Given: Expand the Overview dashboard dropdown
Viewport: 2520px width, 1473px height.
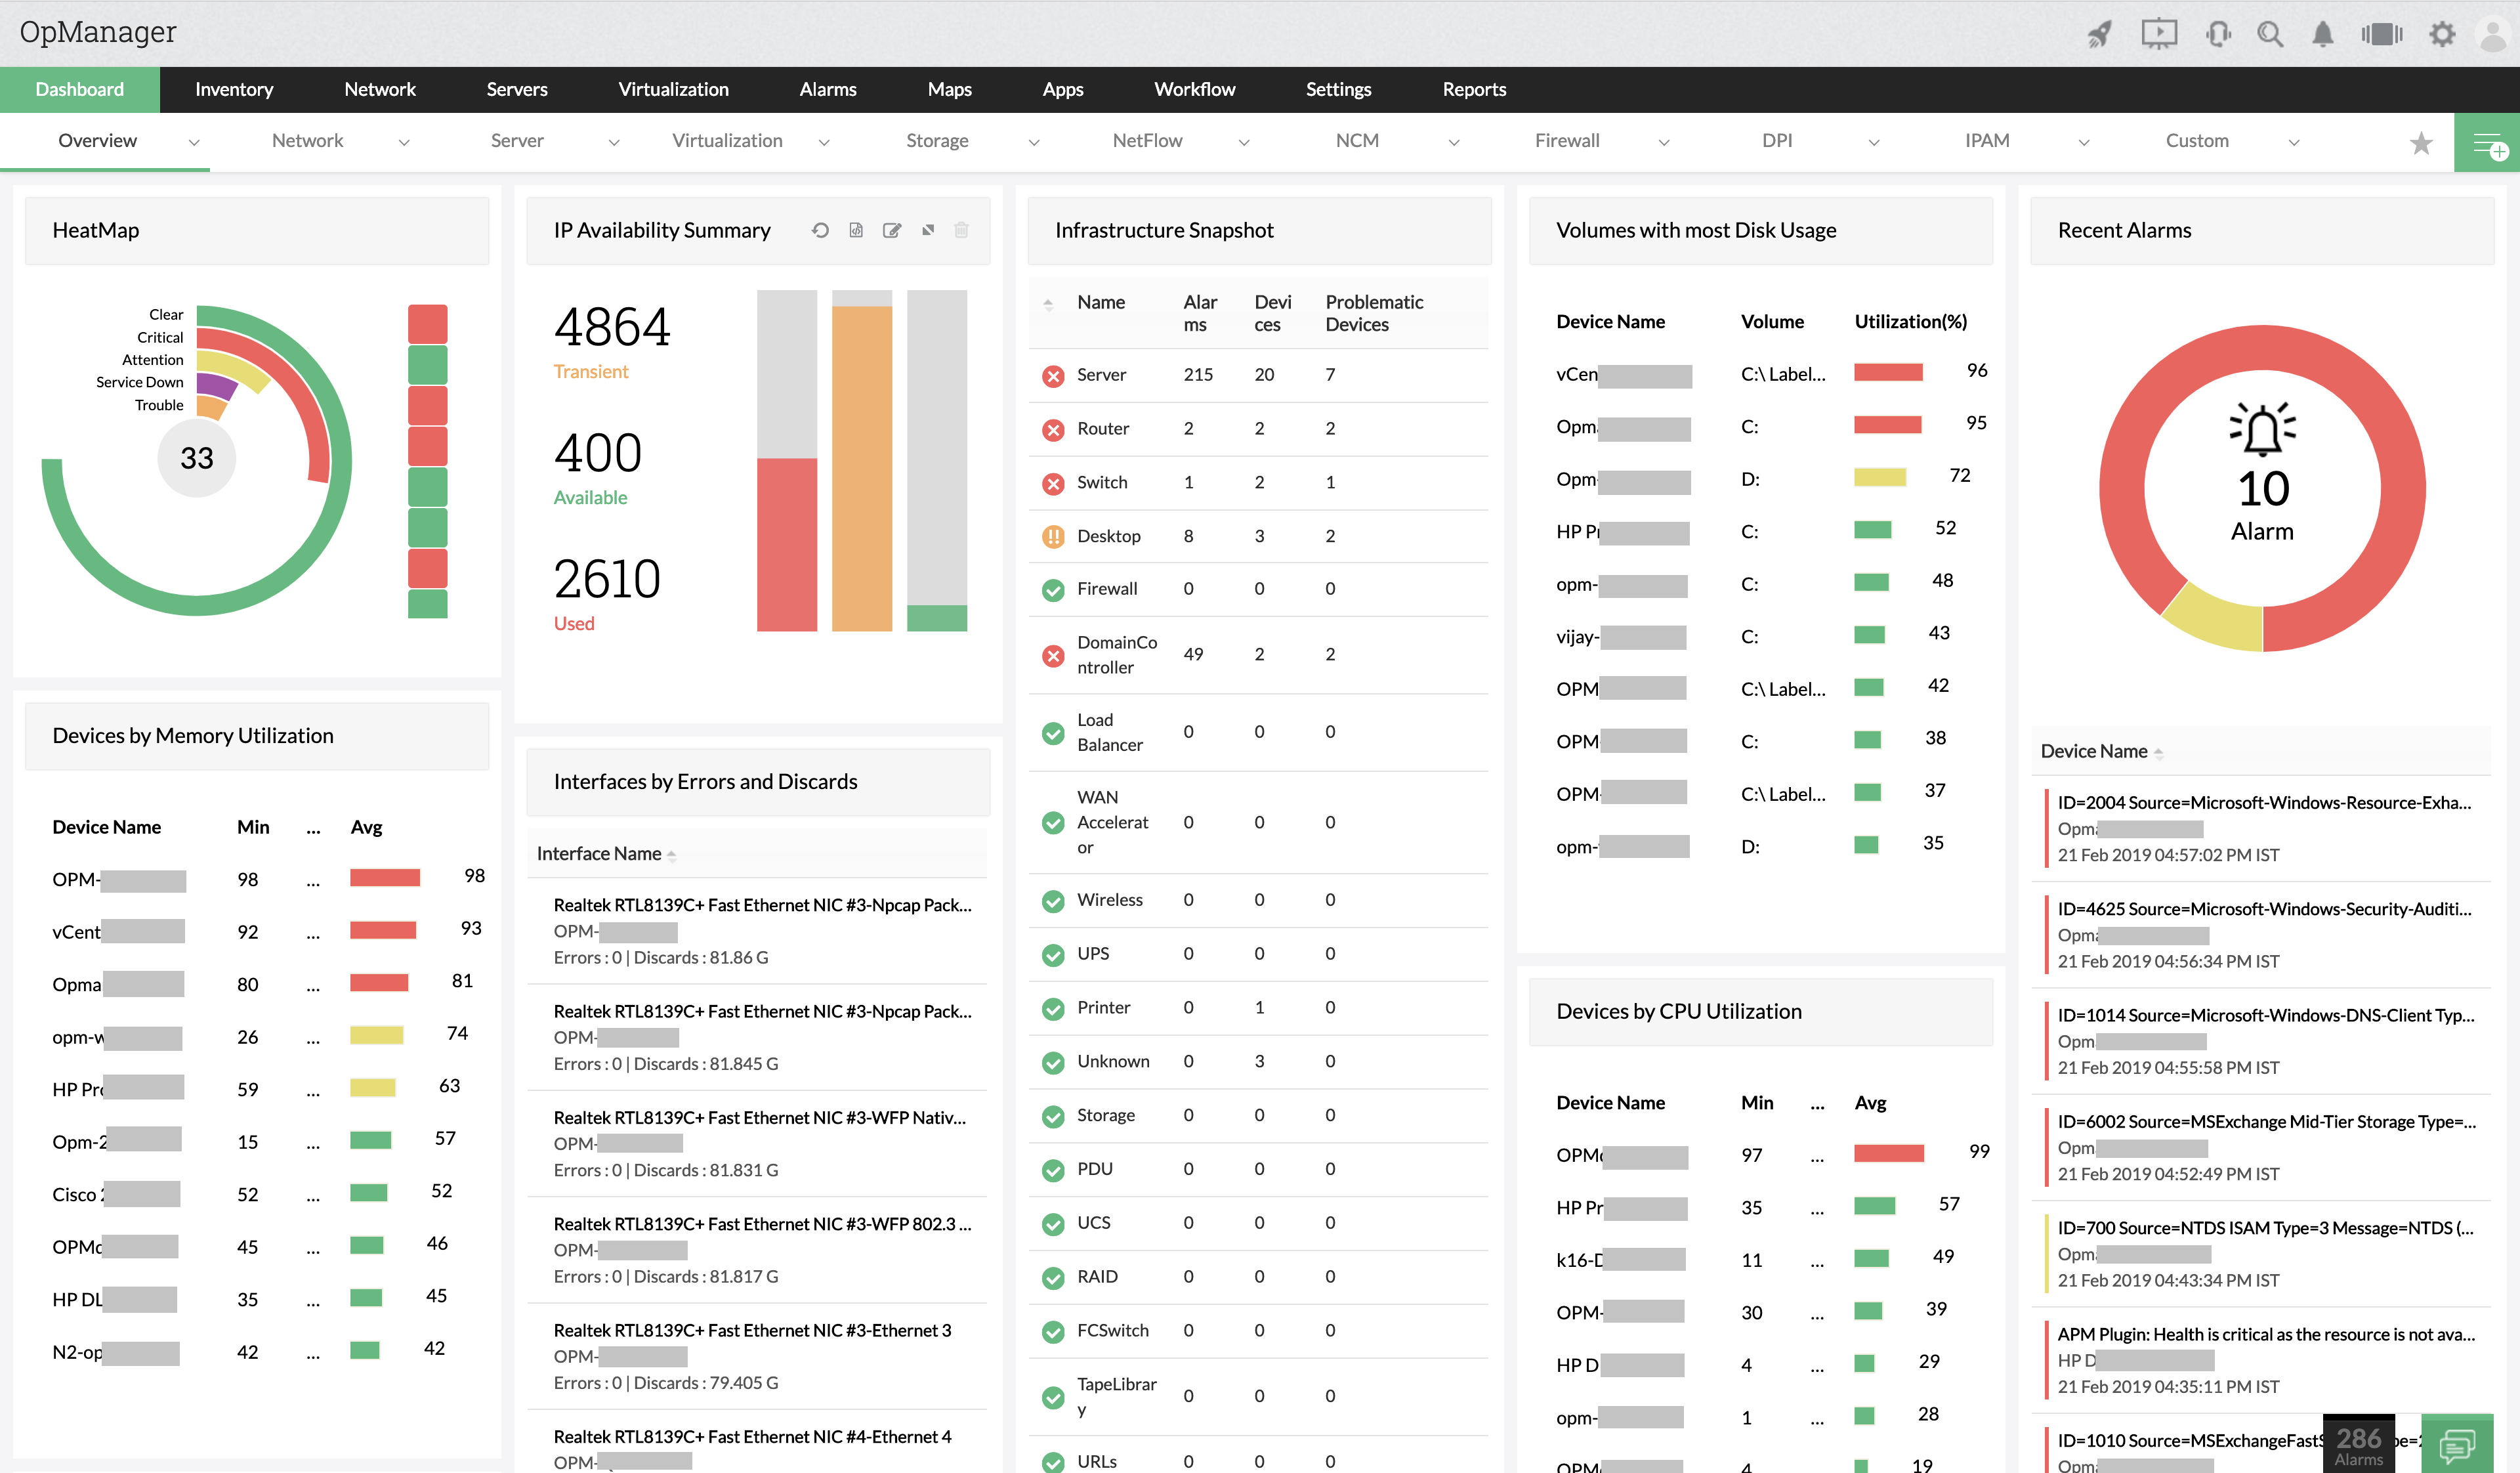Looking at the screenshot, I should (194, 140).
